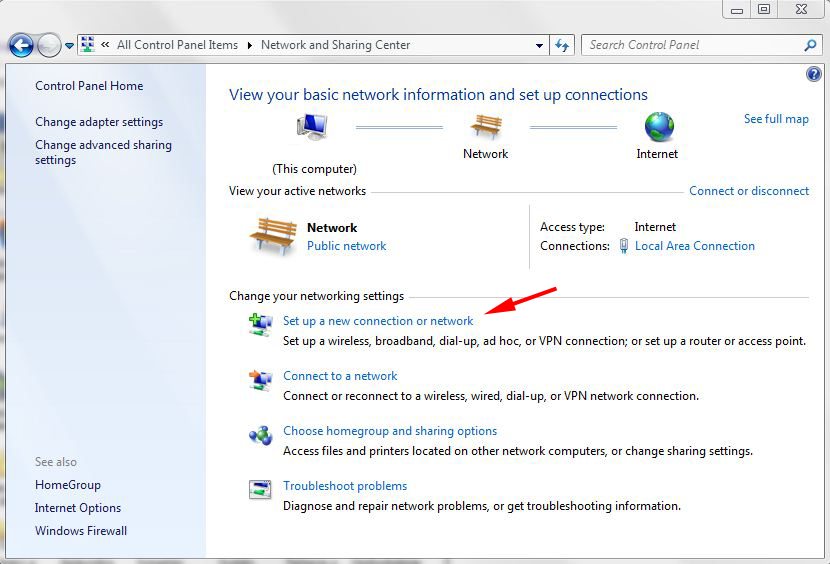Open See full map link

pyautogui.click(x=776, y=119)
